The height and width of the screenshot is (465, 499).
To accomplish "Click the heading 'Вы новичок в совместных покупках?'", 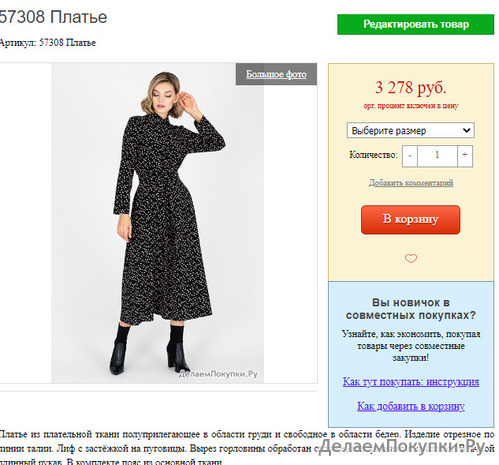I will click(411, 309).
